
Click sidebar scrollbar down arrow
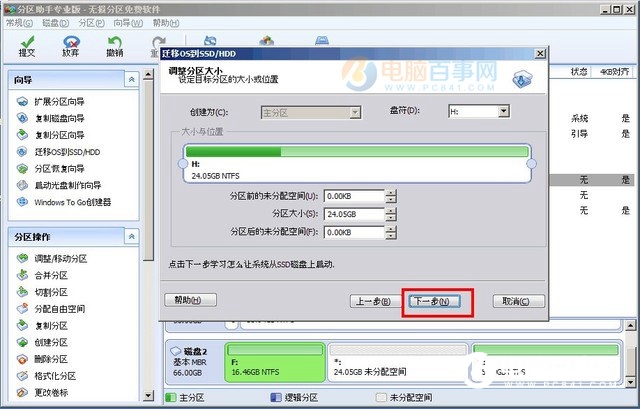point(148,395)
